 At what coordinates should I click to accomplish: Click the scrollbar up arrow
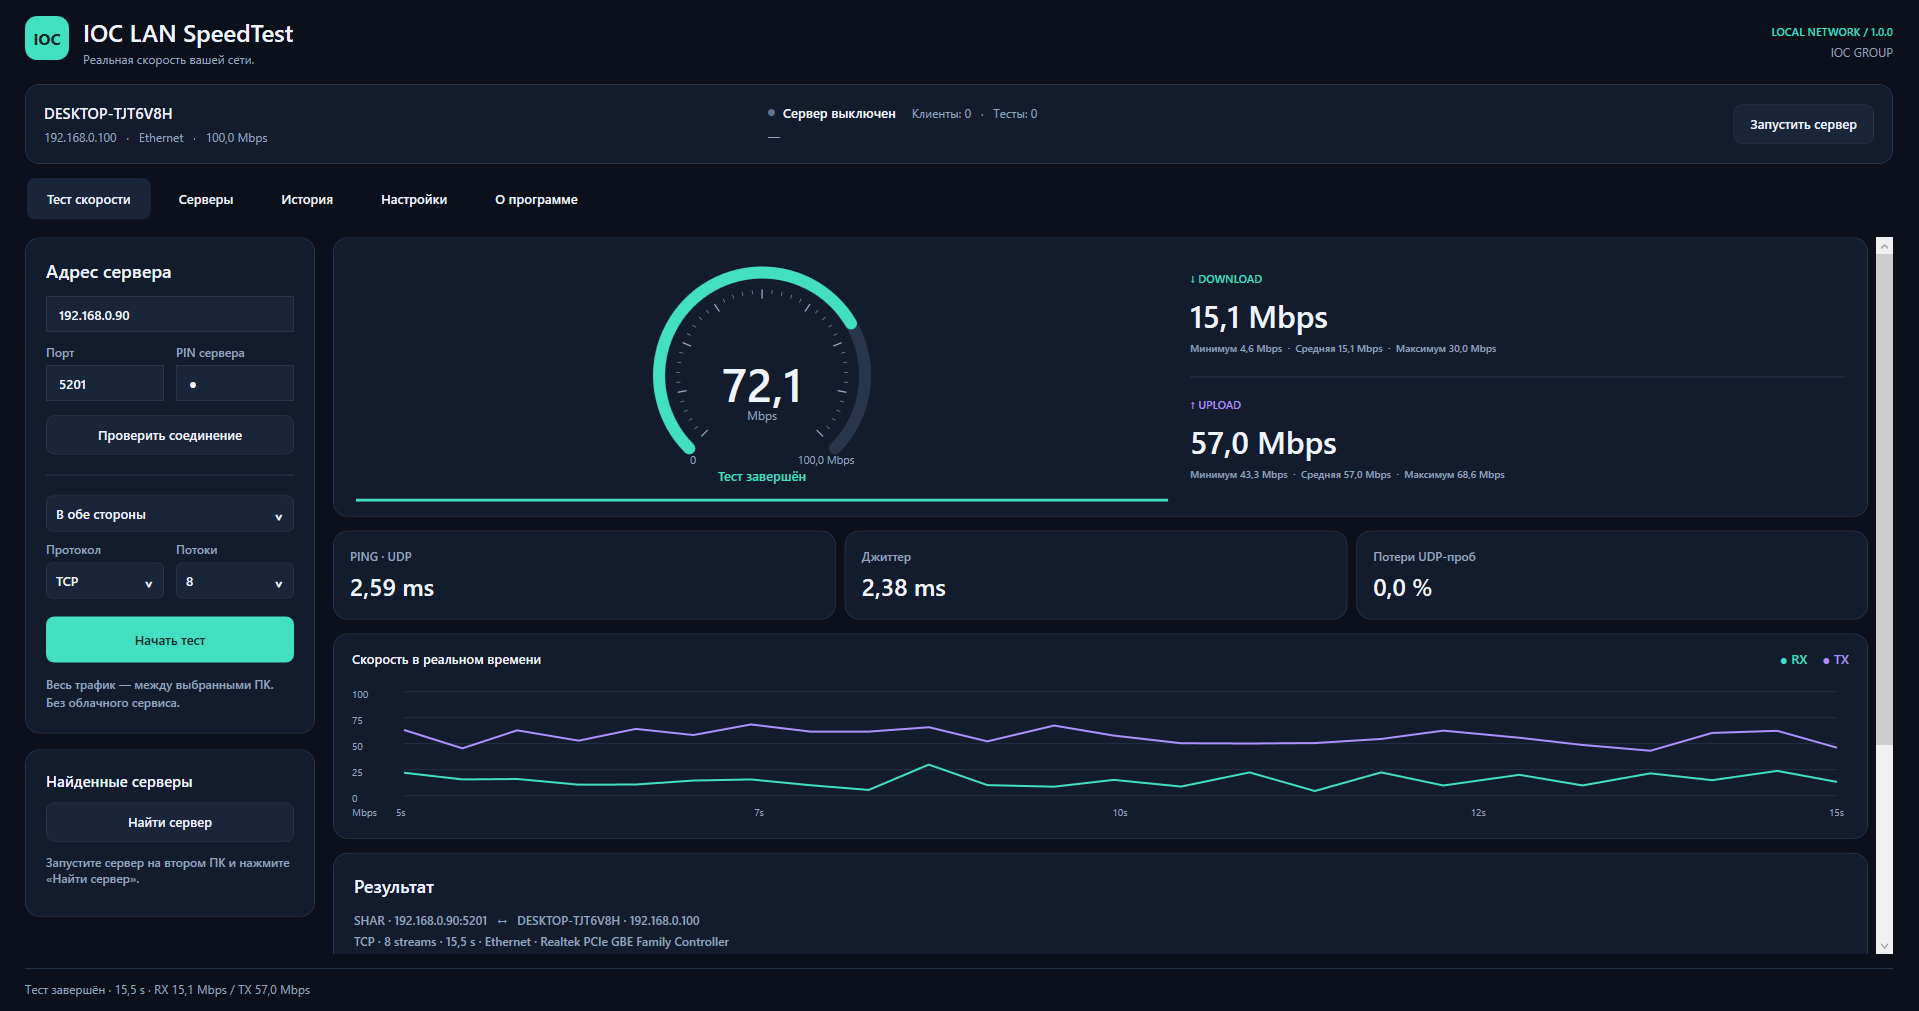coord(1884,246)
